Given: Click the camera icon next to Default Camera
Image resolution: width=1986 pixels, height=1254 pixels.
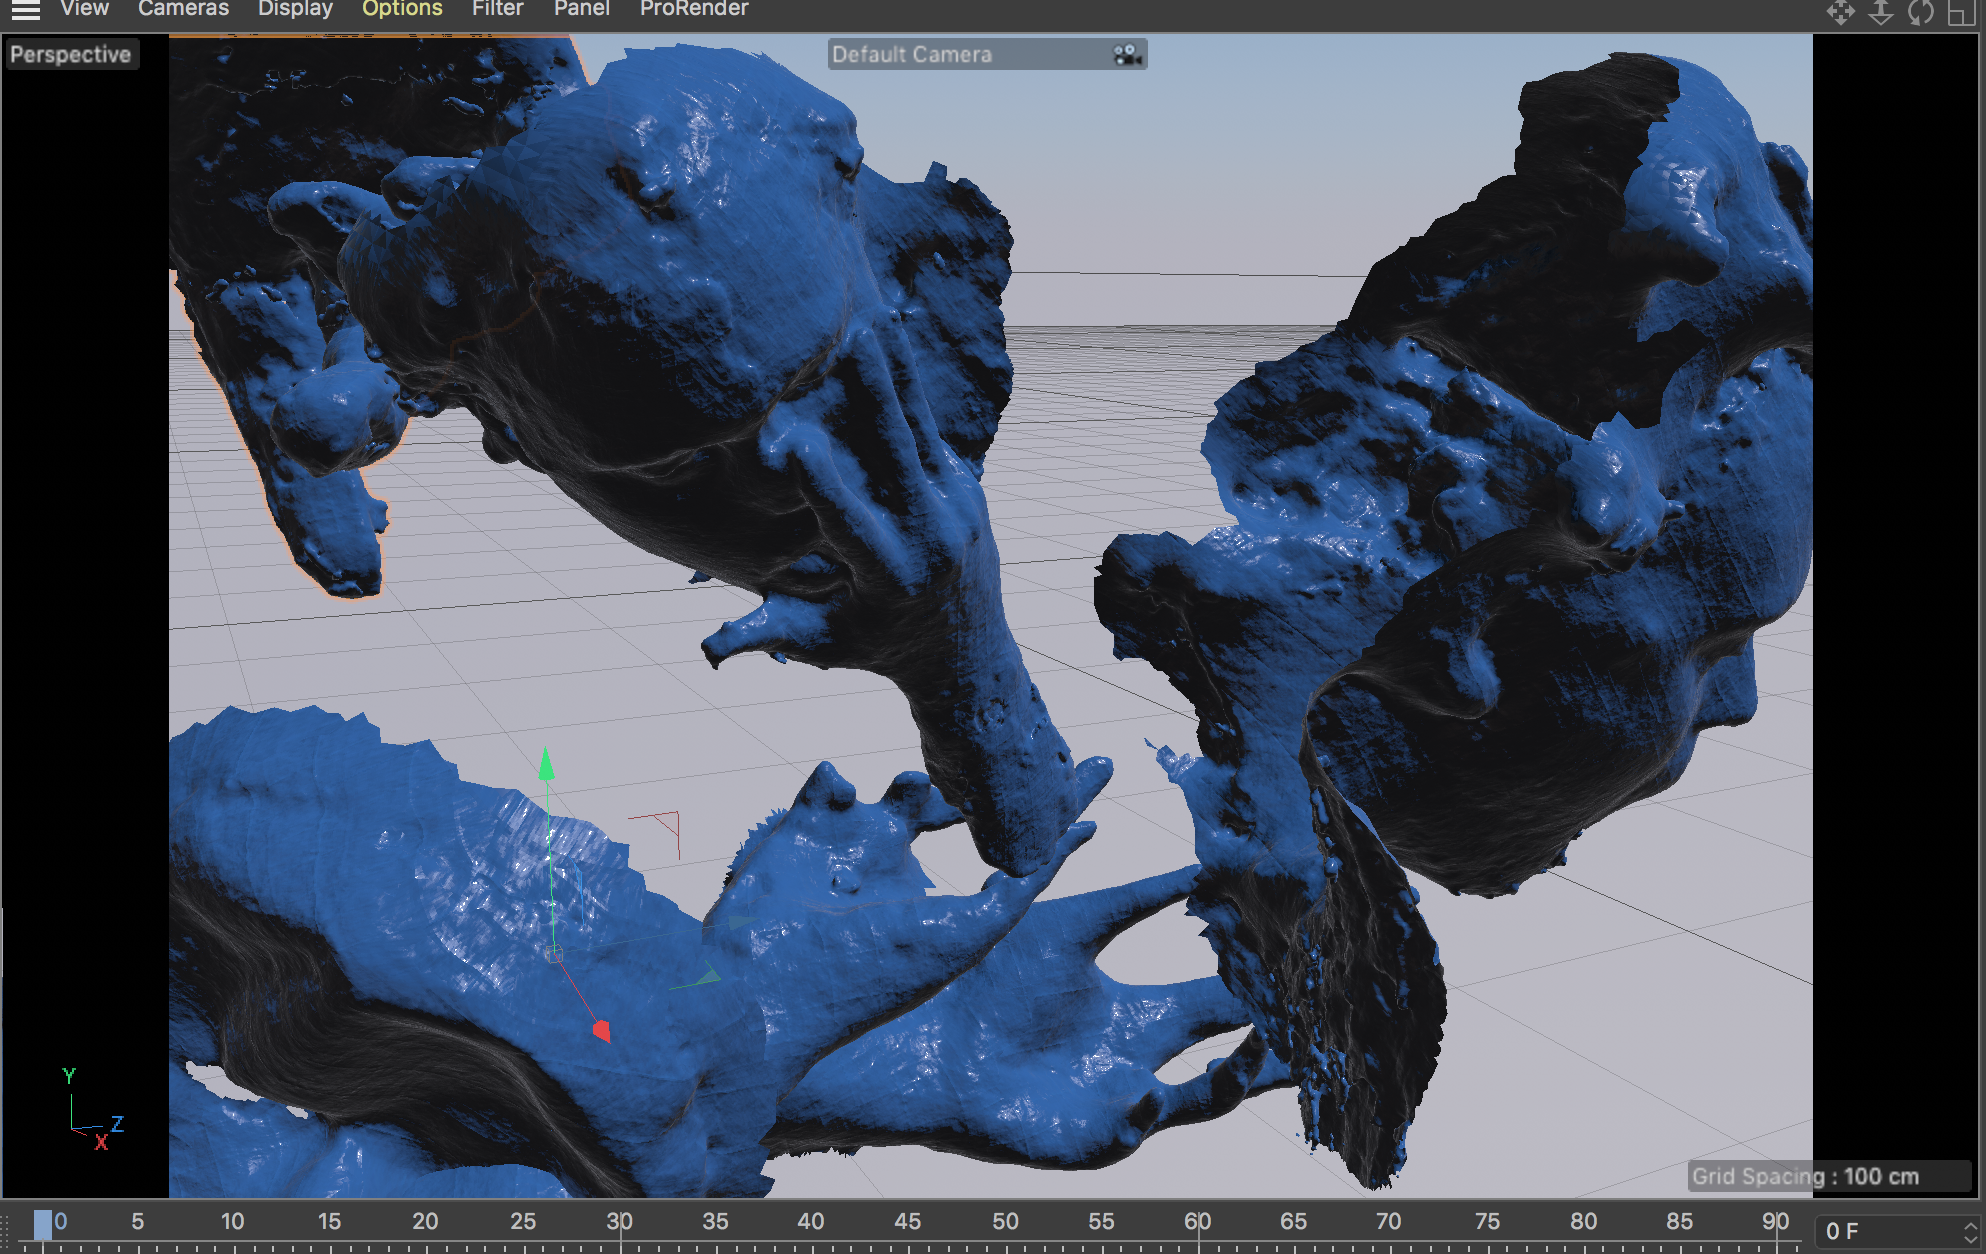Looking at the screenshot, I should (1127, 55).
